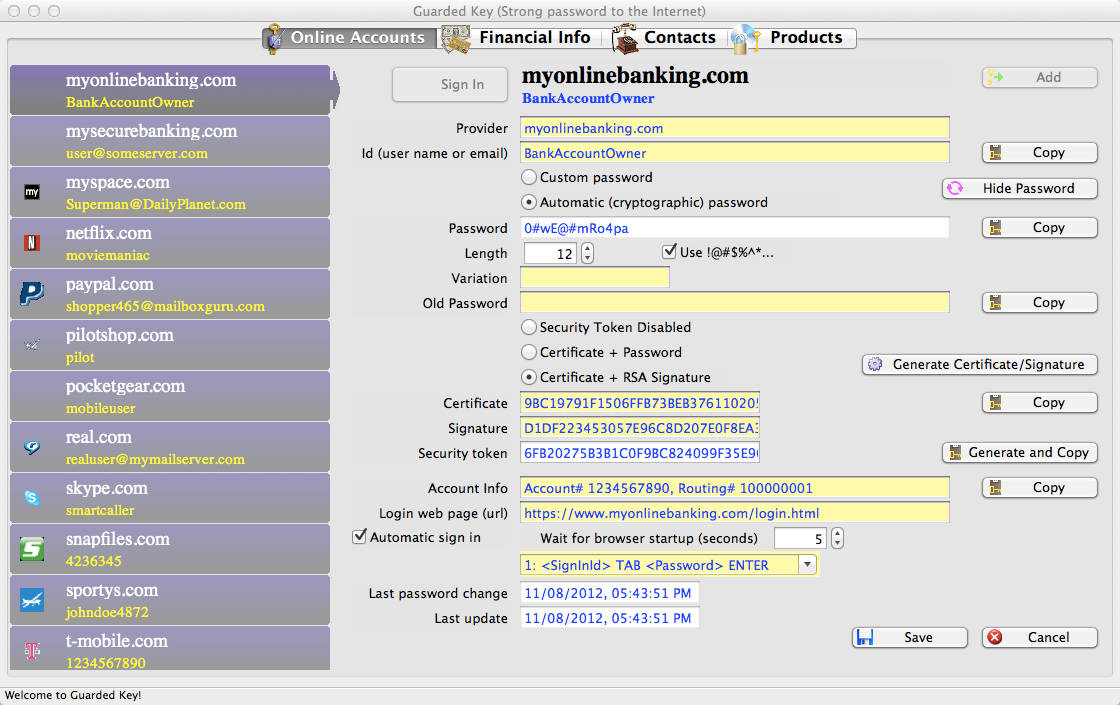
Task: Click the MySpace icon in the accounts list
Action: pyautogui.click(x=32, y=192)
